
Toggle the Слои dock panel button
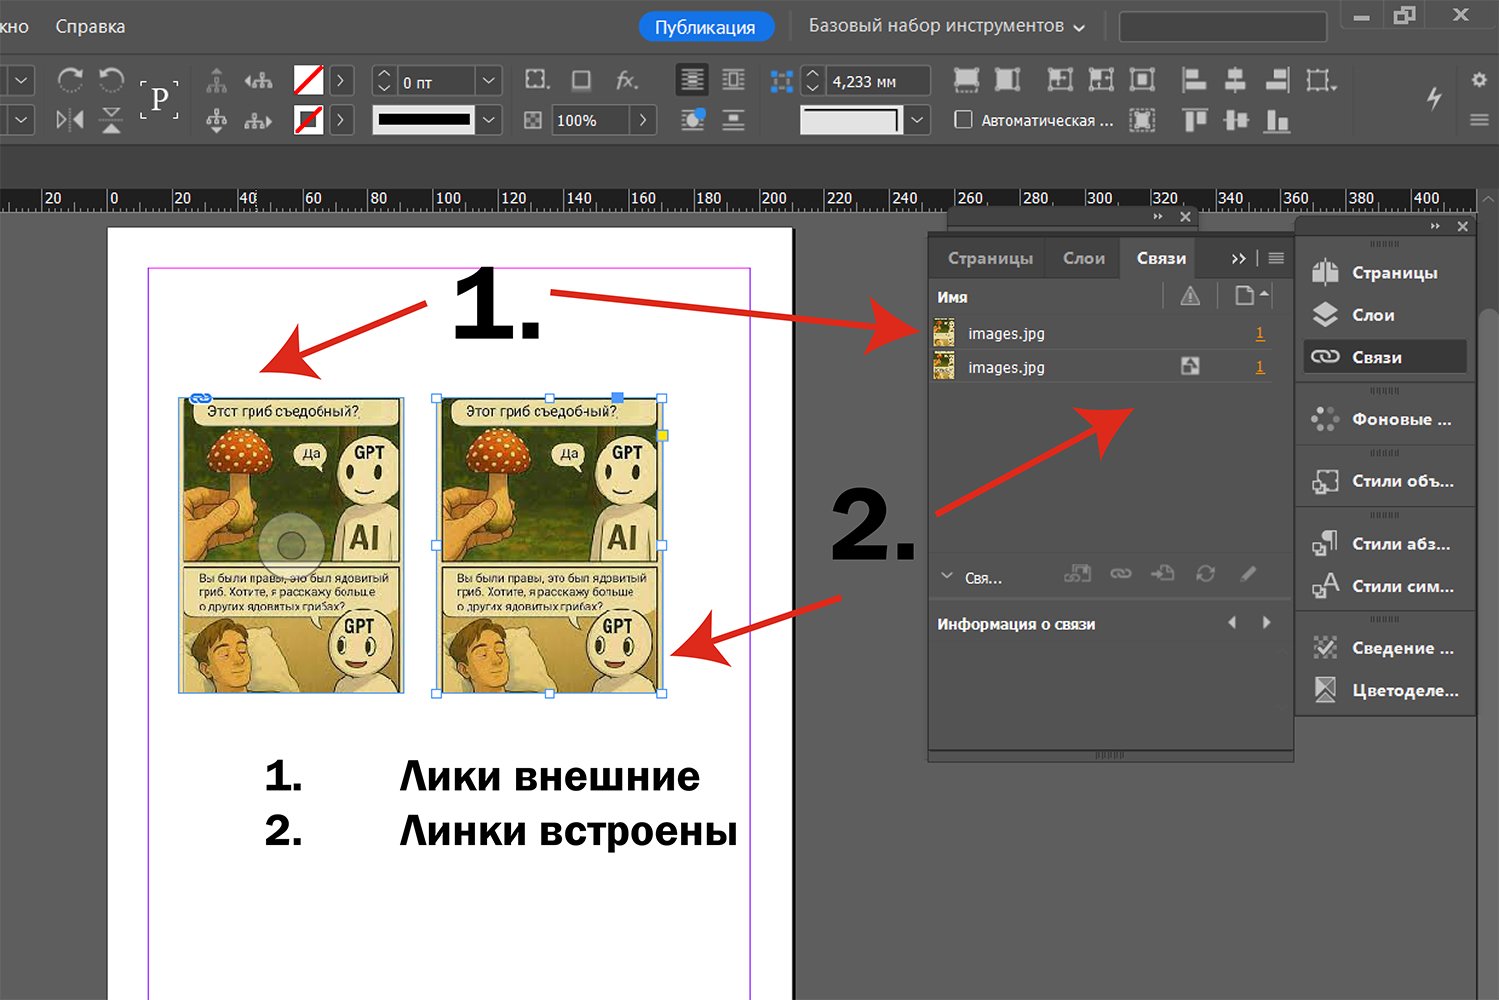1372,315
